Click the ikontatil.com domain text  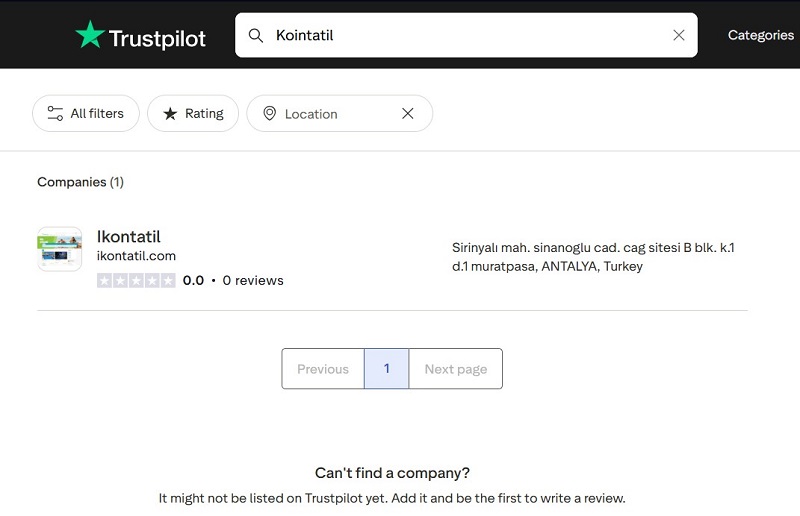click(x=136, y=256)
